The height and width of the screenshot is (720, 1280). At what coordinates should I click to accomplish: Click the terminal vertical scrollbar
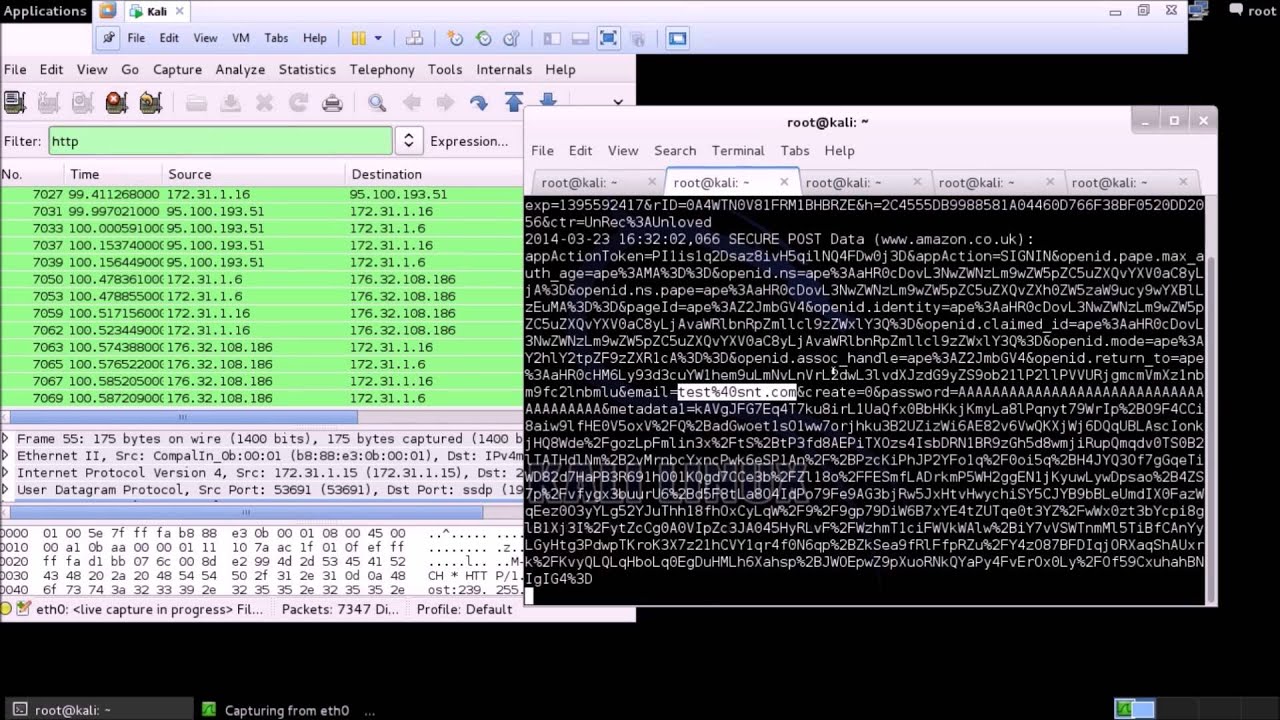click(x=1211, y=430)
